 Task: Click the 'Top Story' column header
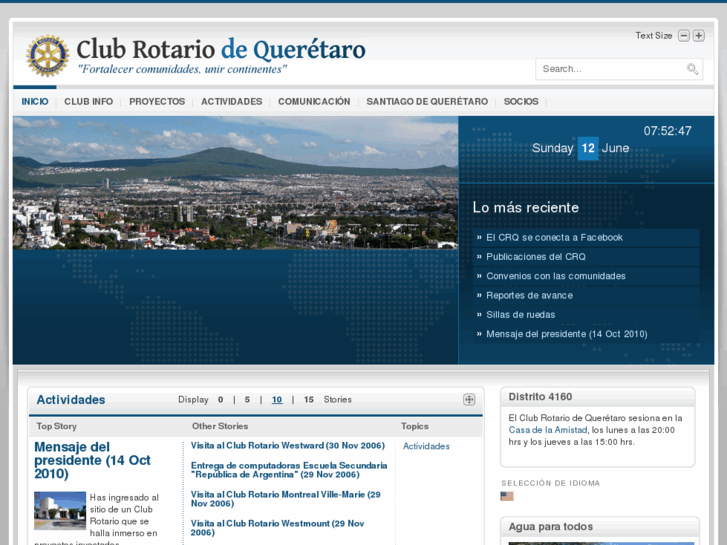click(57, 426)
